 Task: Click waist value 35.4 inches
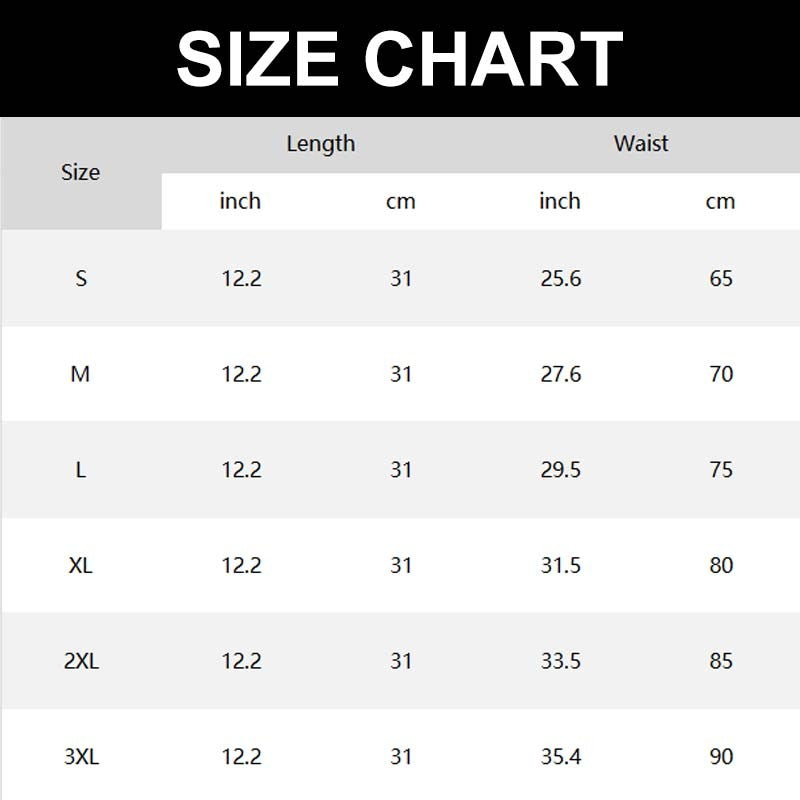tap(561, 757)
